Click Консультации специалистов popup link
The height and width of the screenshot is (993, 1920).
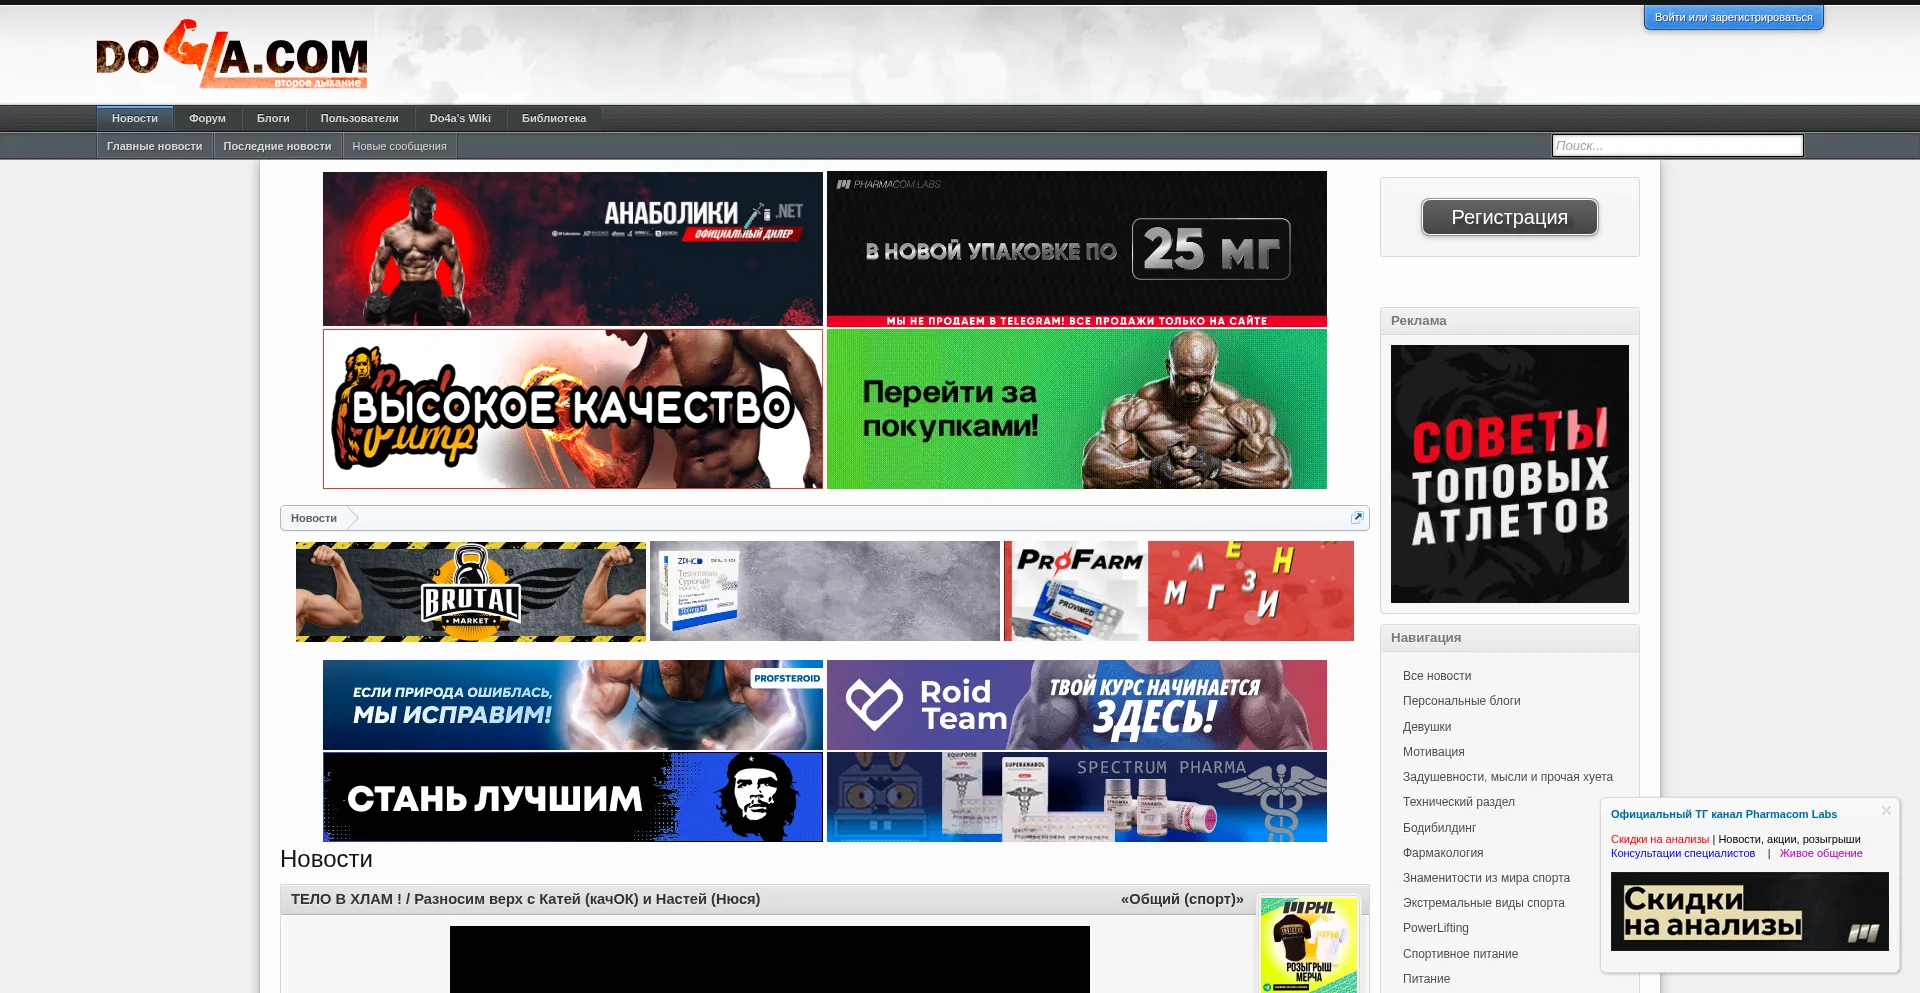pyautogui.click(x=1682, y=853)
